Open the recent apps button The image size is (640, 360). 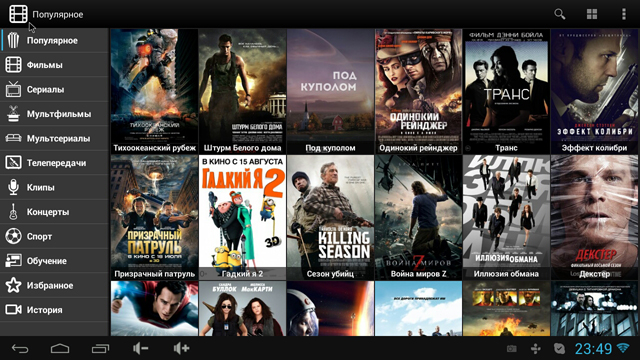[100, 349]
